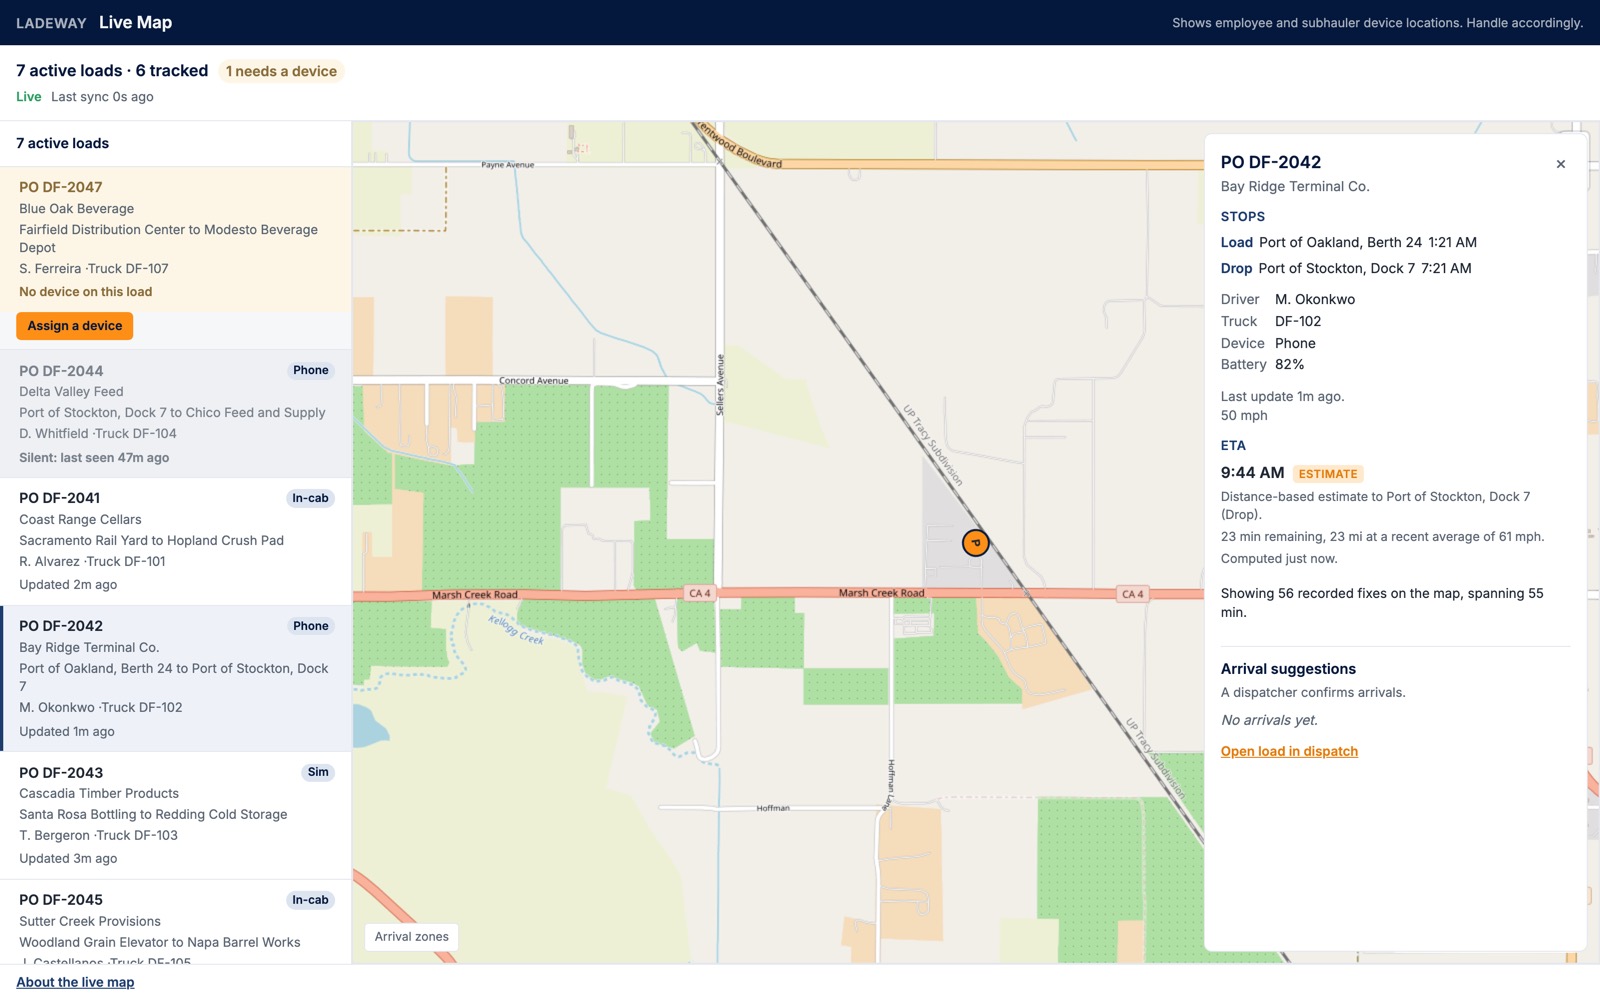The height and width of the screenshot is (1000, 1600).
Task: Close the PO DF-2042 detail panel
Action: pyautogui.click(x=1560, y=164)
